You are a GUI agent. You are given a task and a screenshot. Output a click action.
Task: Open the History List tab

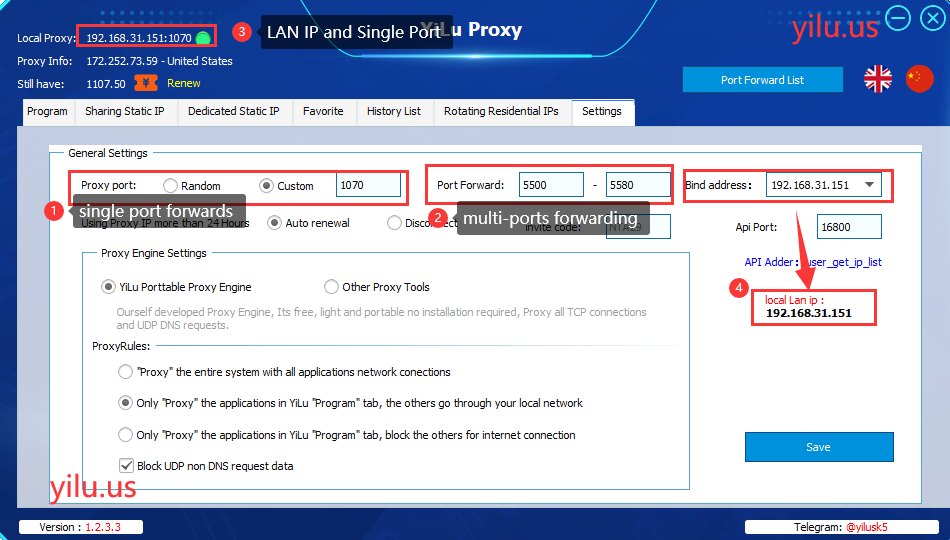click(394, 112)
